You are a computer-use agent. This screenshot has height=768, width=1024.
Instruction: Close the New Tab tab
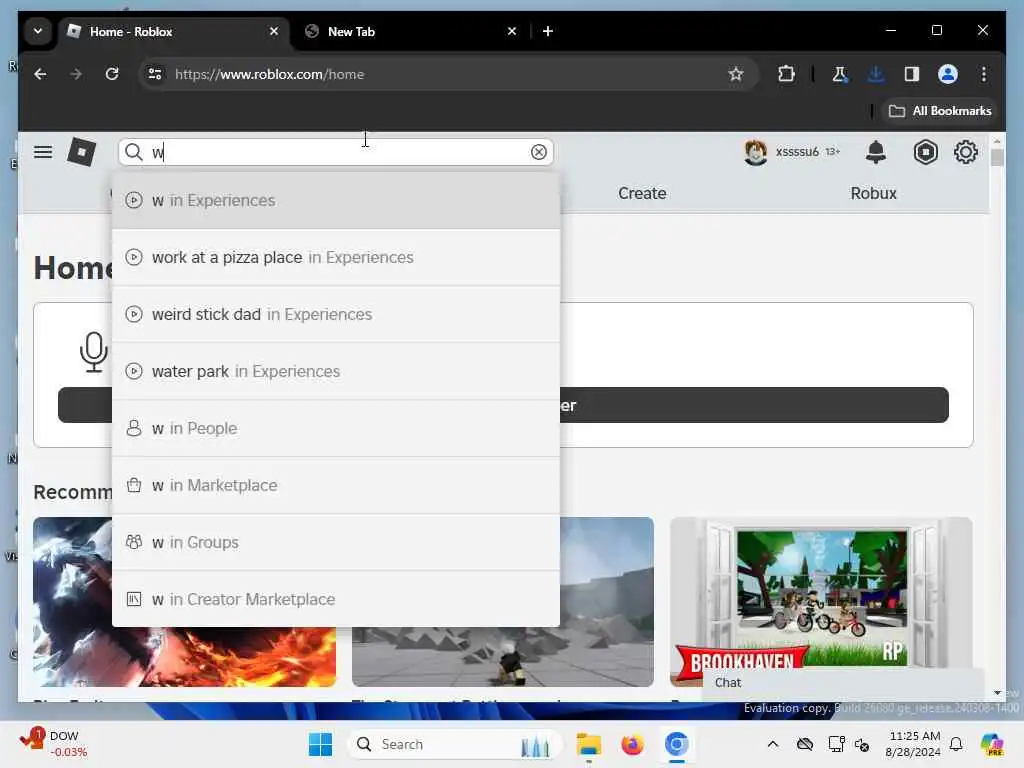[x=512, y=31]
